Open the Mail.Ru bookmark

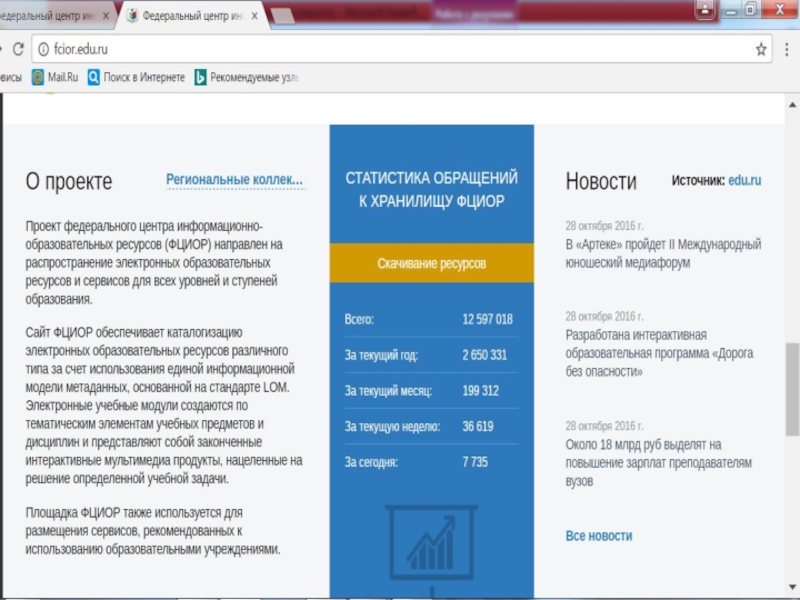(x=55, y=77)
